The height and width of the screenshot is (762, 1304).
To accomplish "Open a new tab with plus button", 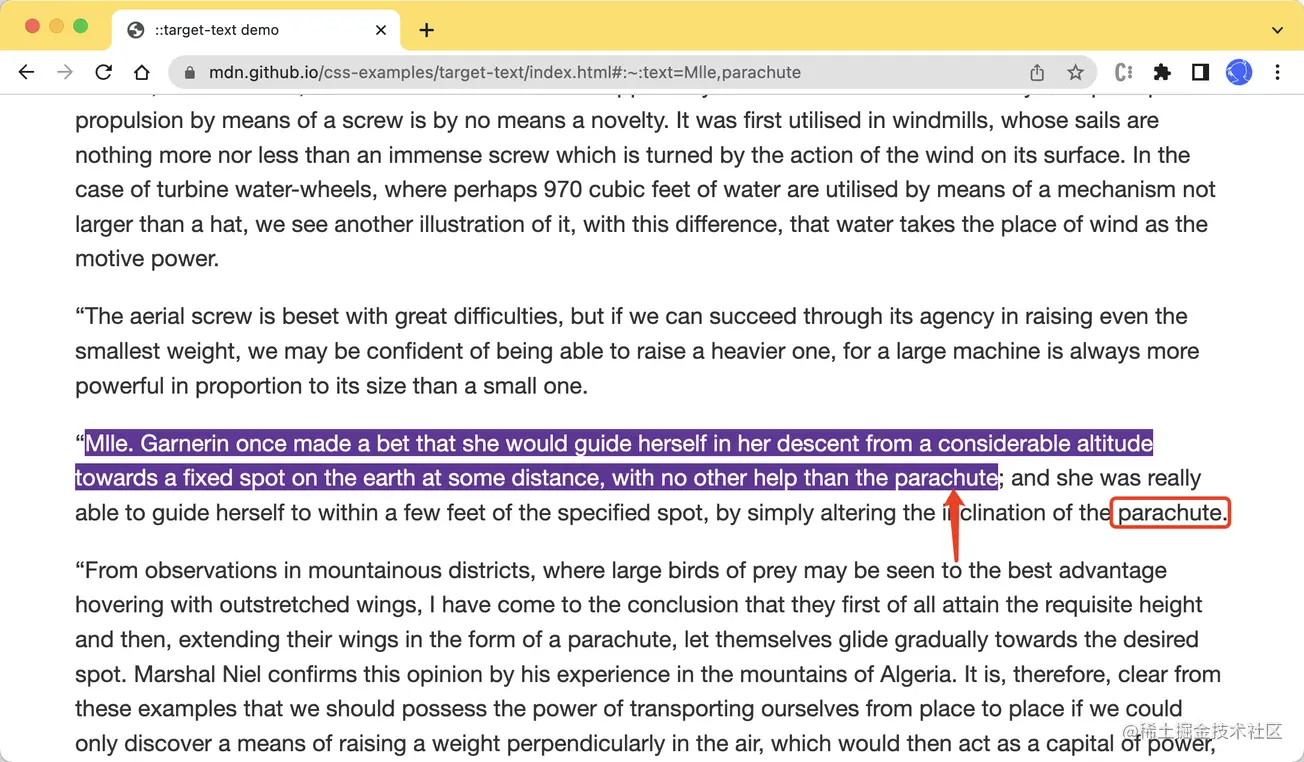I will [427, 30].
